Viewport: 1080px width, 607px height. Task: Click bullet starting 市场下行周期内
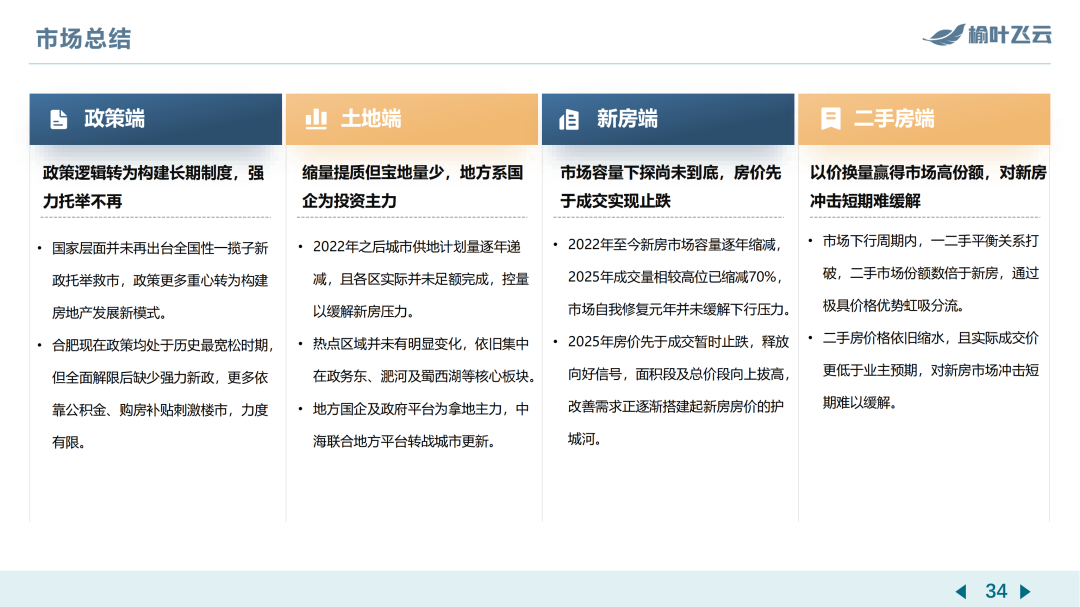tap(924, 273)
